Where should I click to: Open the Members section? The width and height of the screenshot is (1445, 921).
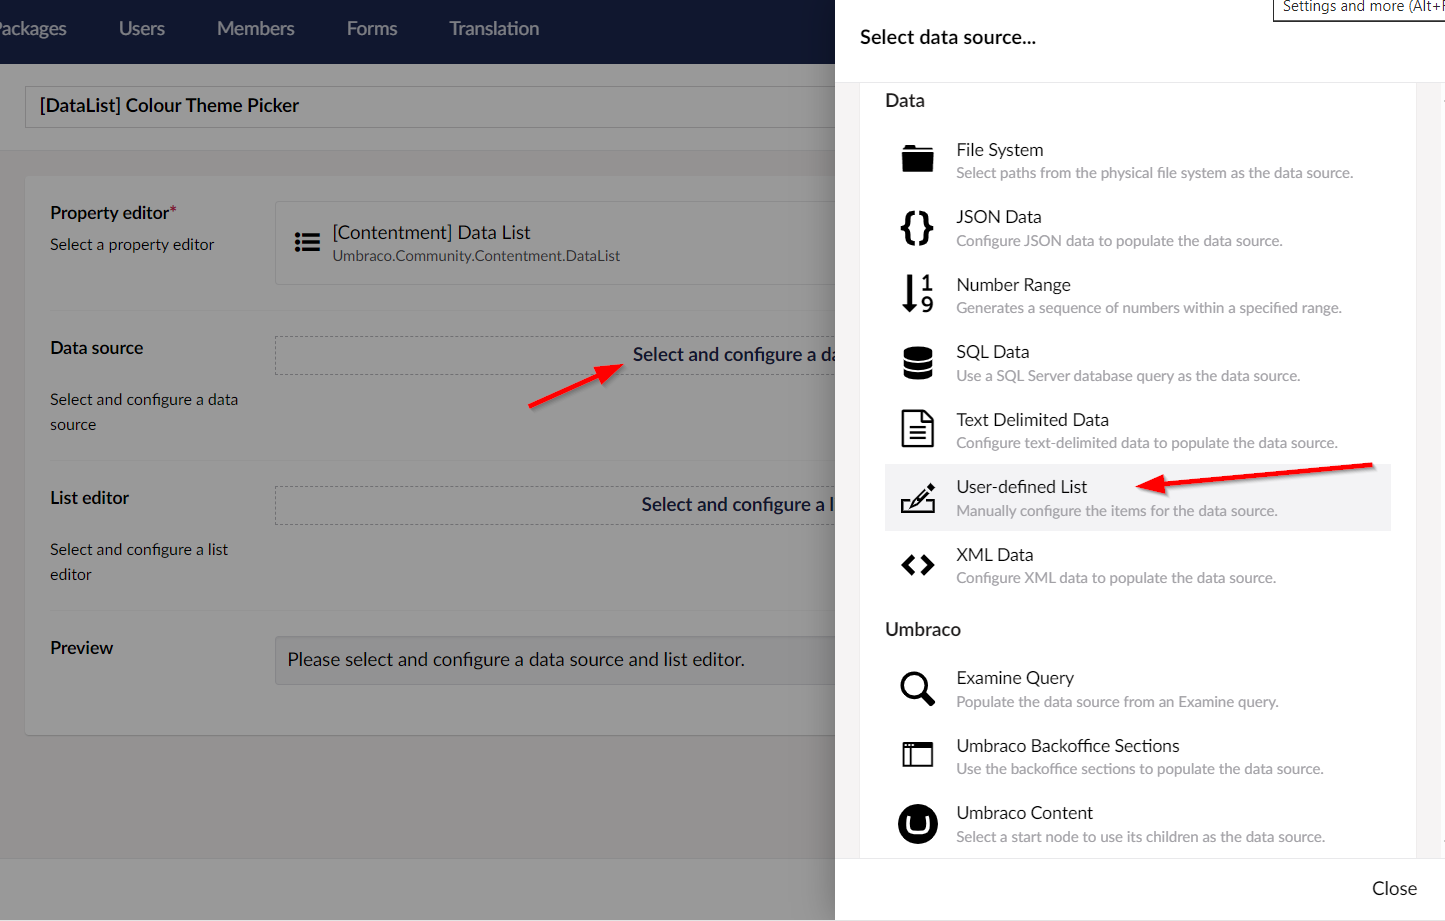256,29
